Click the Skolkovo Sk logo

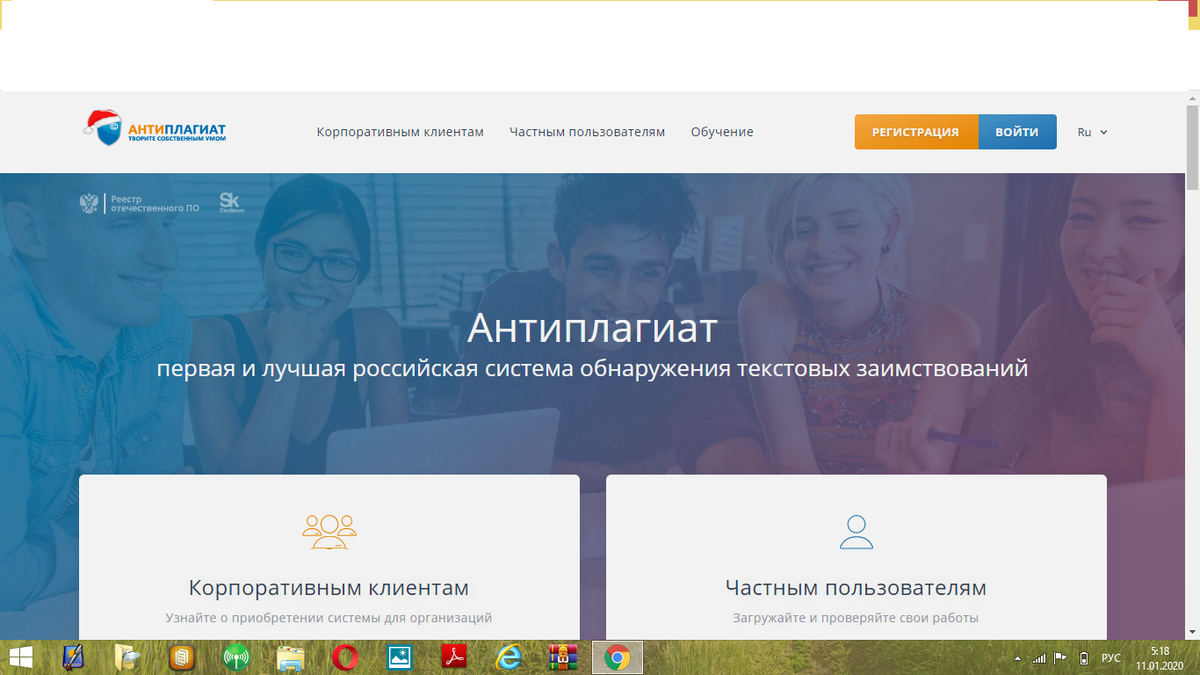tap(230, 202)
